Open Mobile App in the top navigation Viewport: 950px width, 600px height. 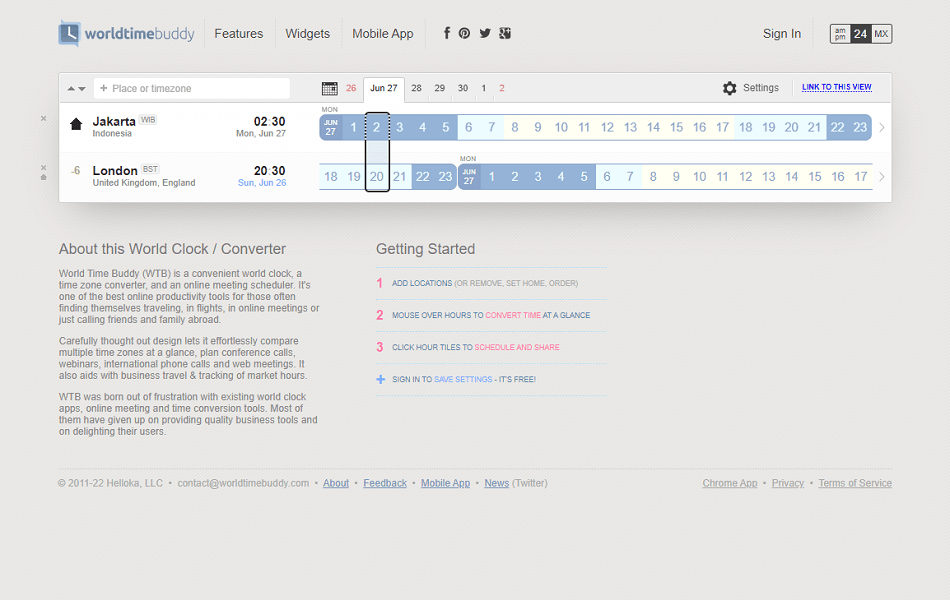pos(383,34)
